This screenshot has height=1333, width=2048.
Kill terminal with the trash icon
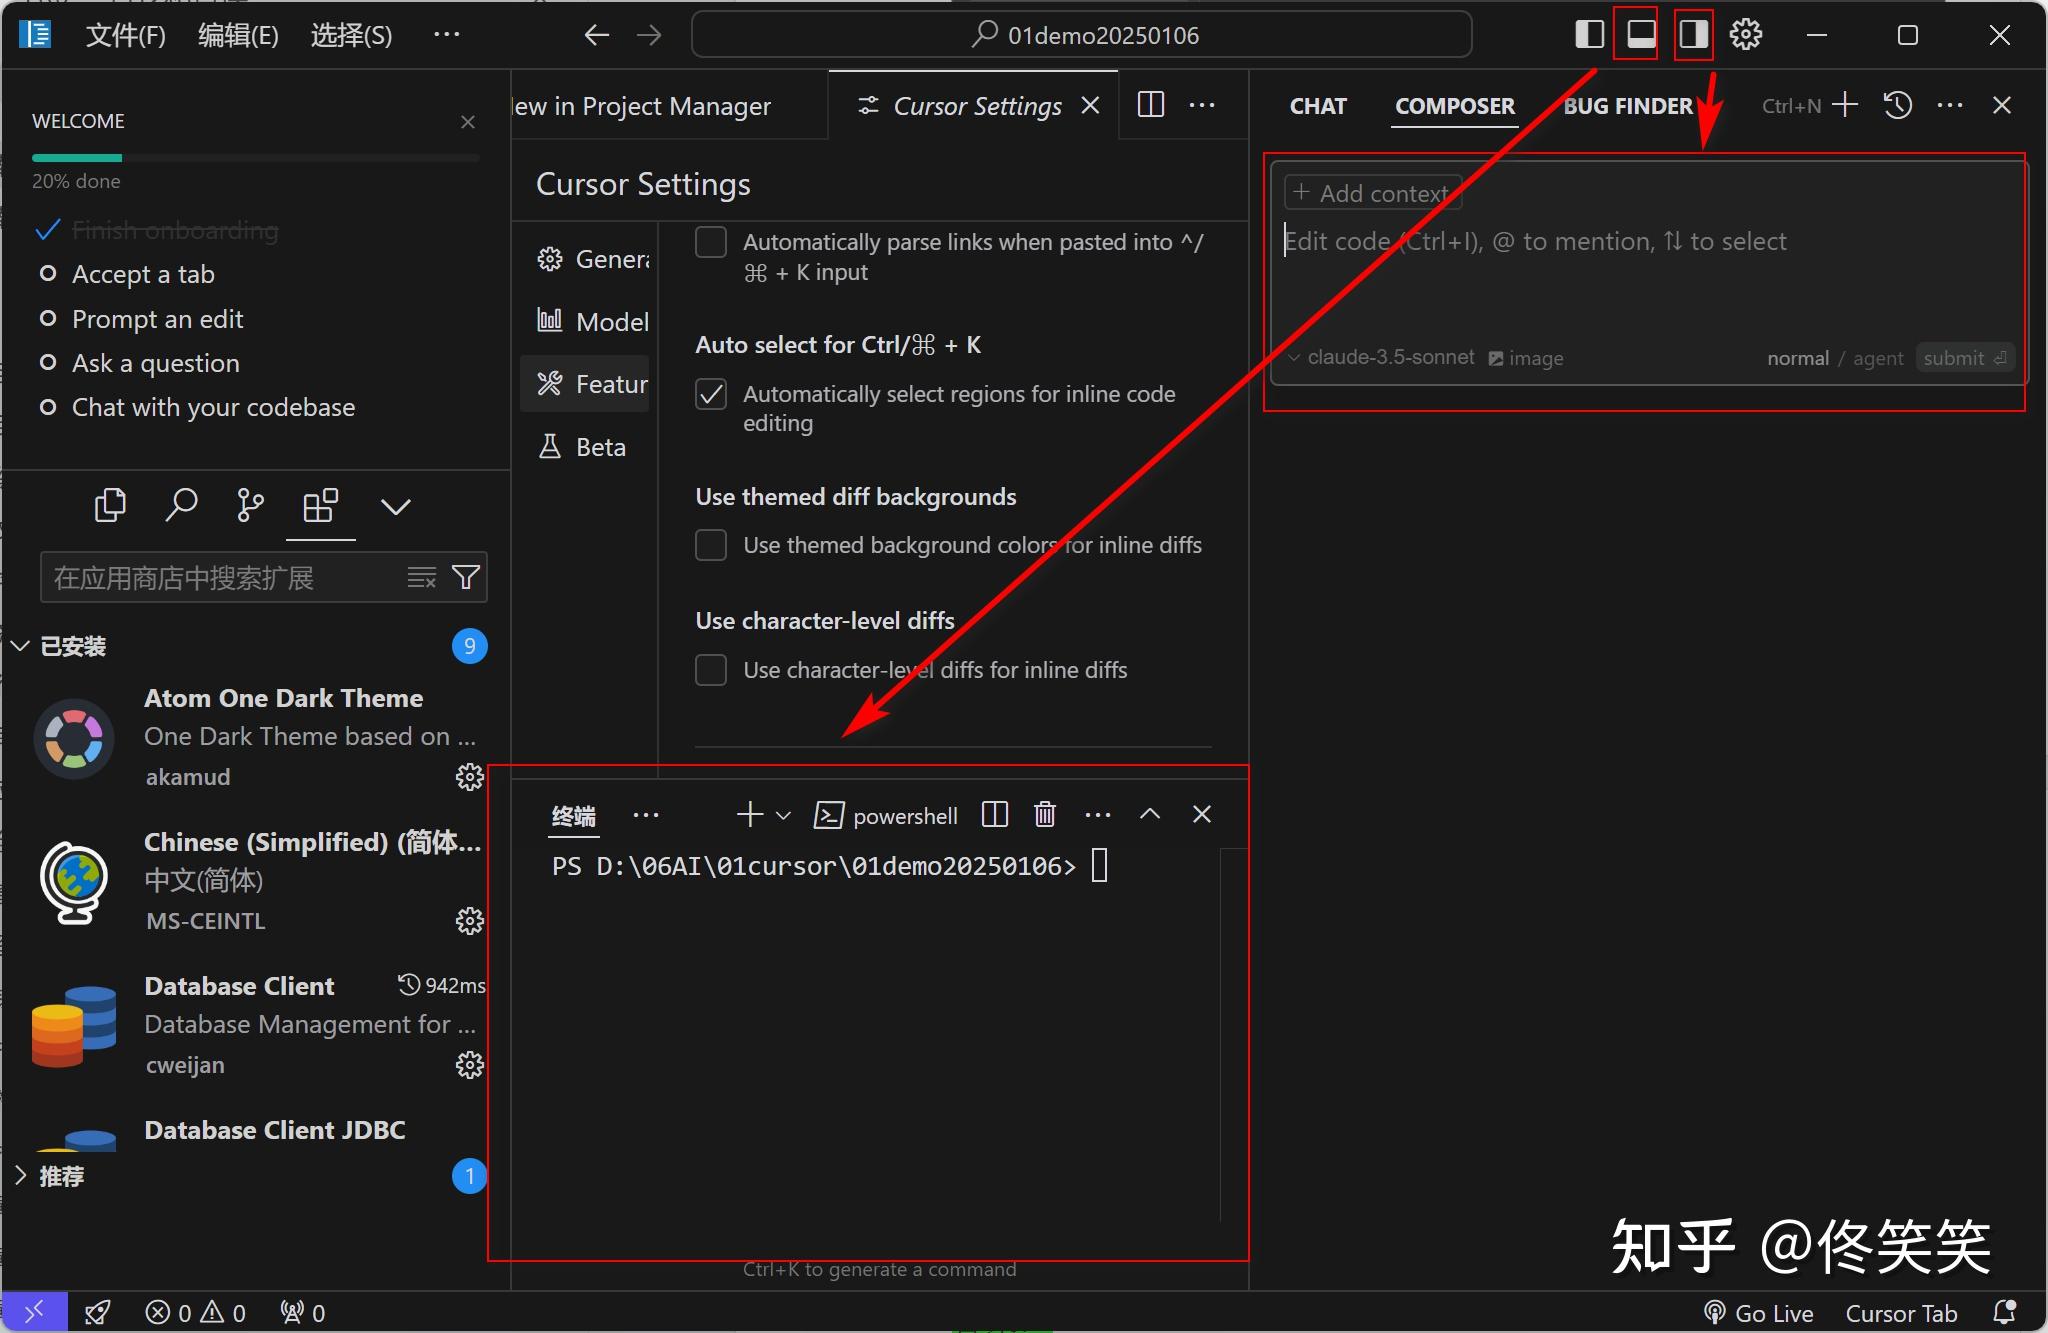click(x=1045, y=815)
